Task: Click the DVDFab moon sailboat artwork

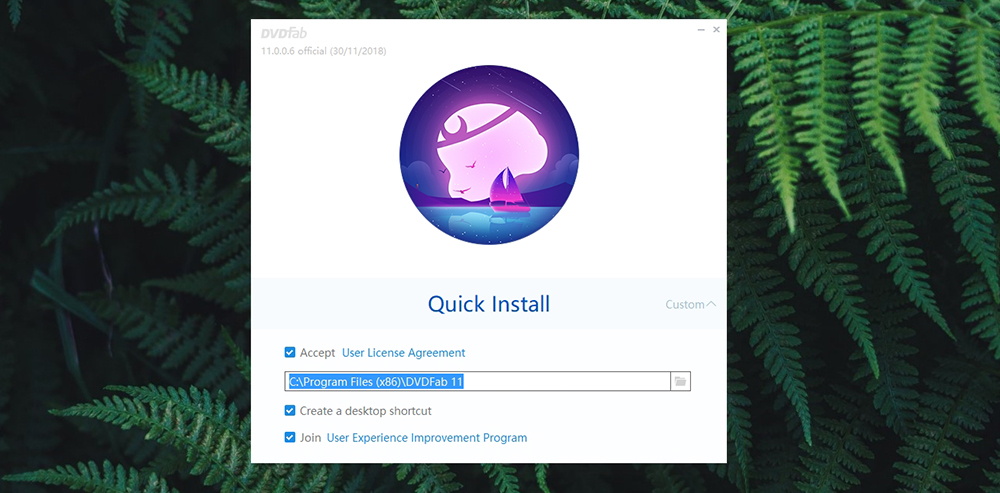Action: point(489,155)
